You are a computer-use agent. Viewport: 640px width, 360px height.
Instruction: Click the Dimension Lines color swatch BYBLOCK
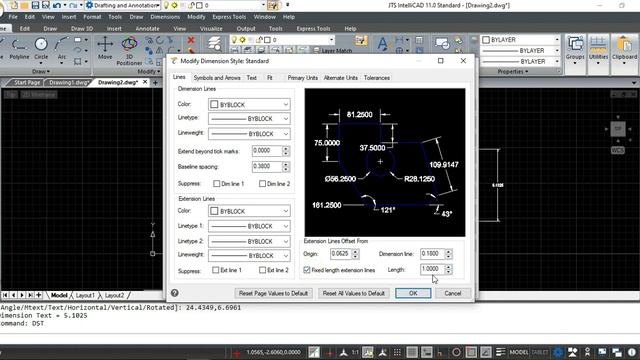pos(214,104)
